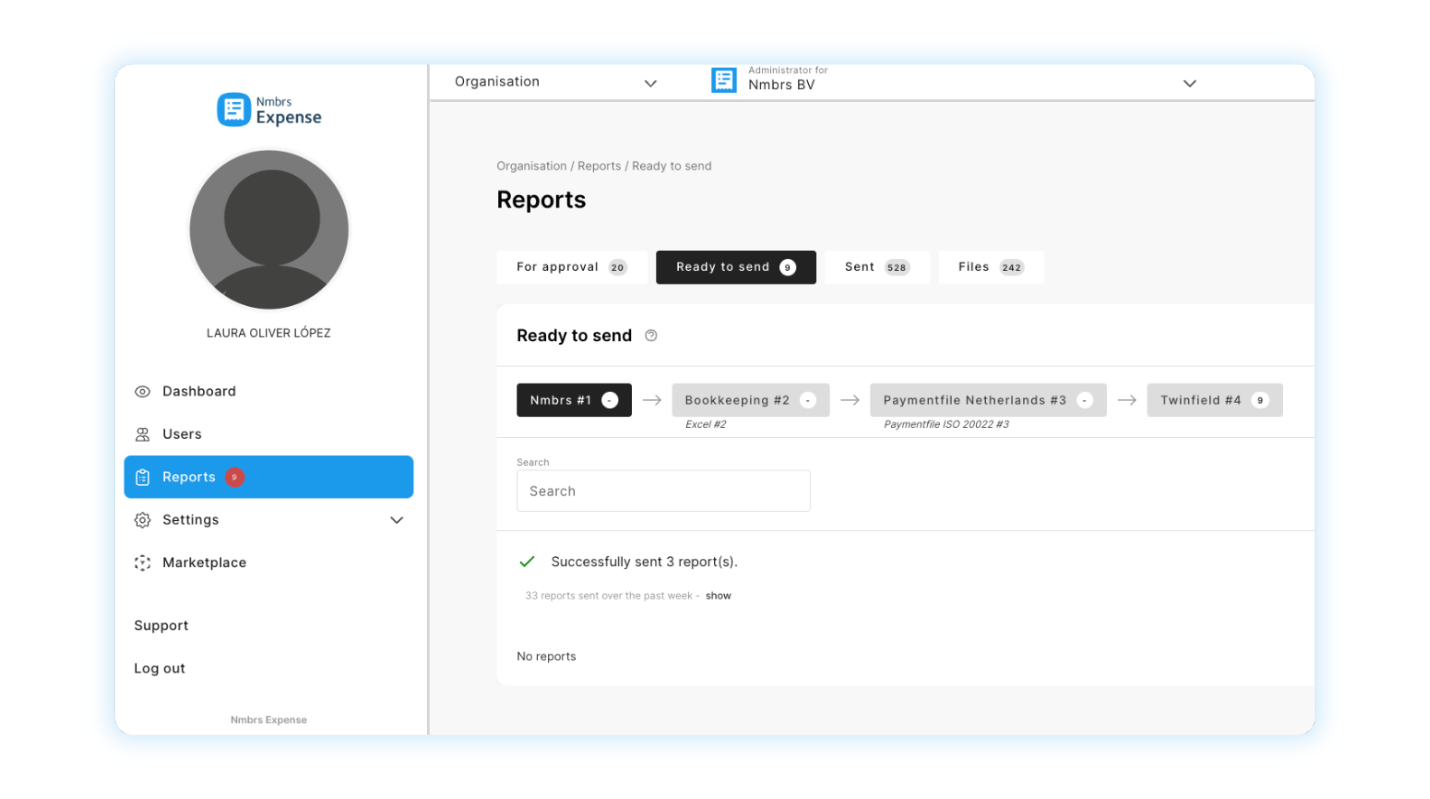The image size is (1430, 799).
Task: Click the LAURA OLIVER LÓPEZ name
Action: point(269,333)
